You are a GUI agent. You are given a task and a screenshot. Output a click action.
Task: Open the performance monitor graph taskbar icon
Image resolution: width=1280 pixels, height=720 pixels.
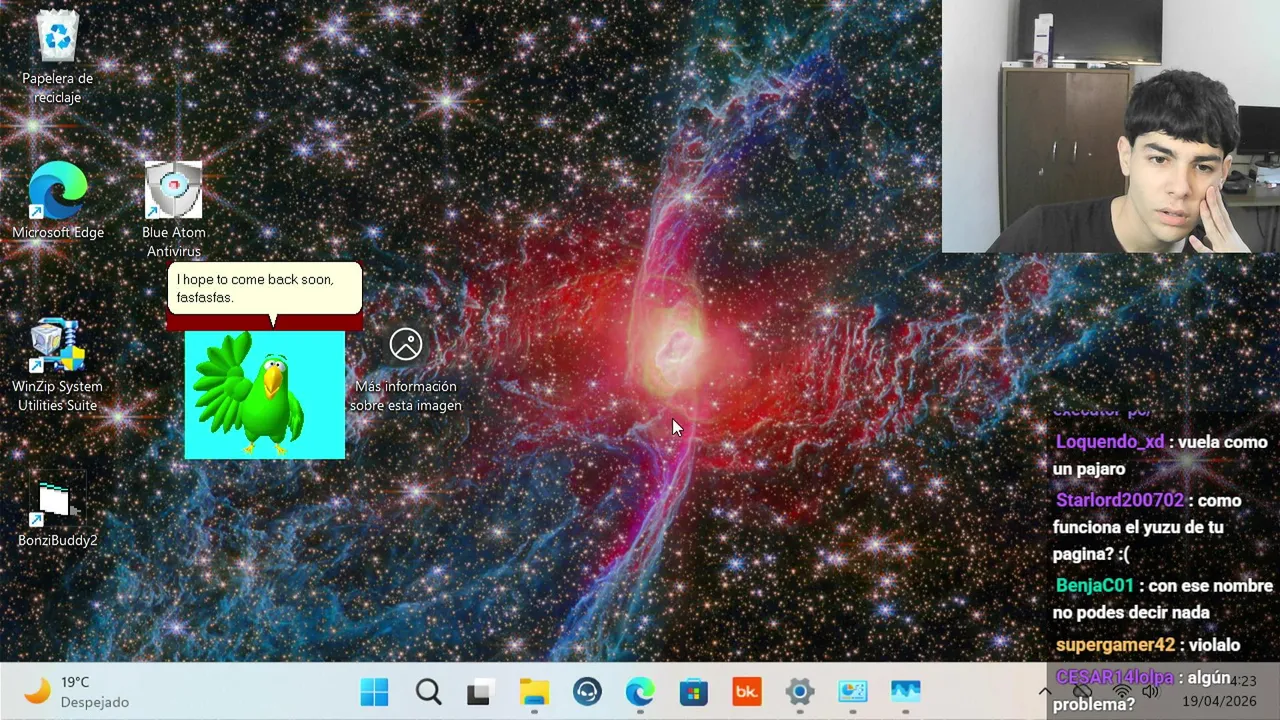click(x=905, y=692)
